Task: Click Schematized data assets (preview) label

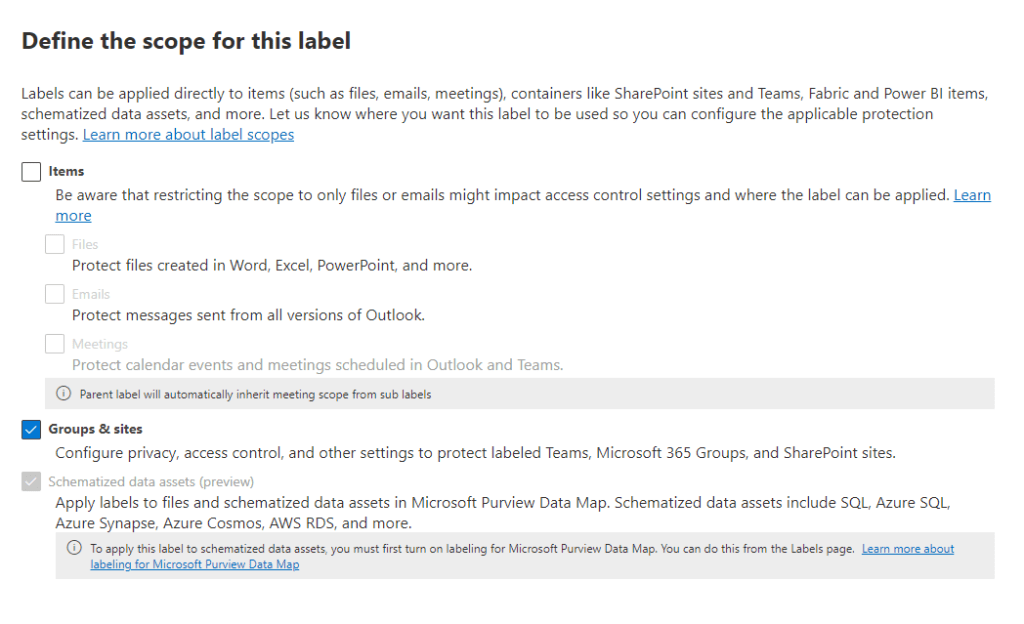Action: [151, 482]
